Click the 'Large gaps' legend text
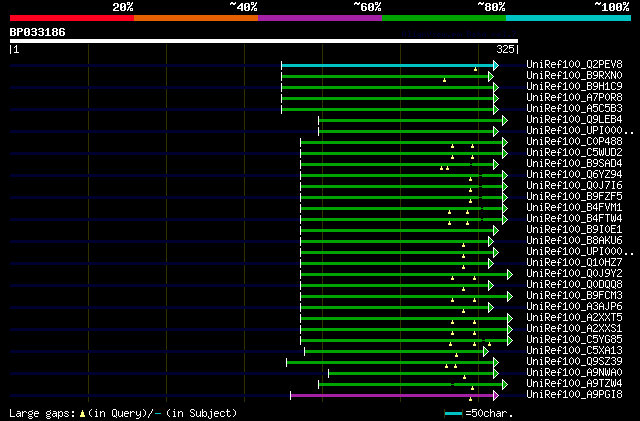 (42, 413)
